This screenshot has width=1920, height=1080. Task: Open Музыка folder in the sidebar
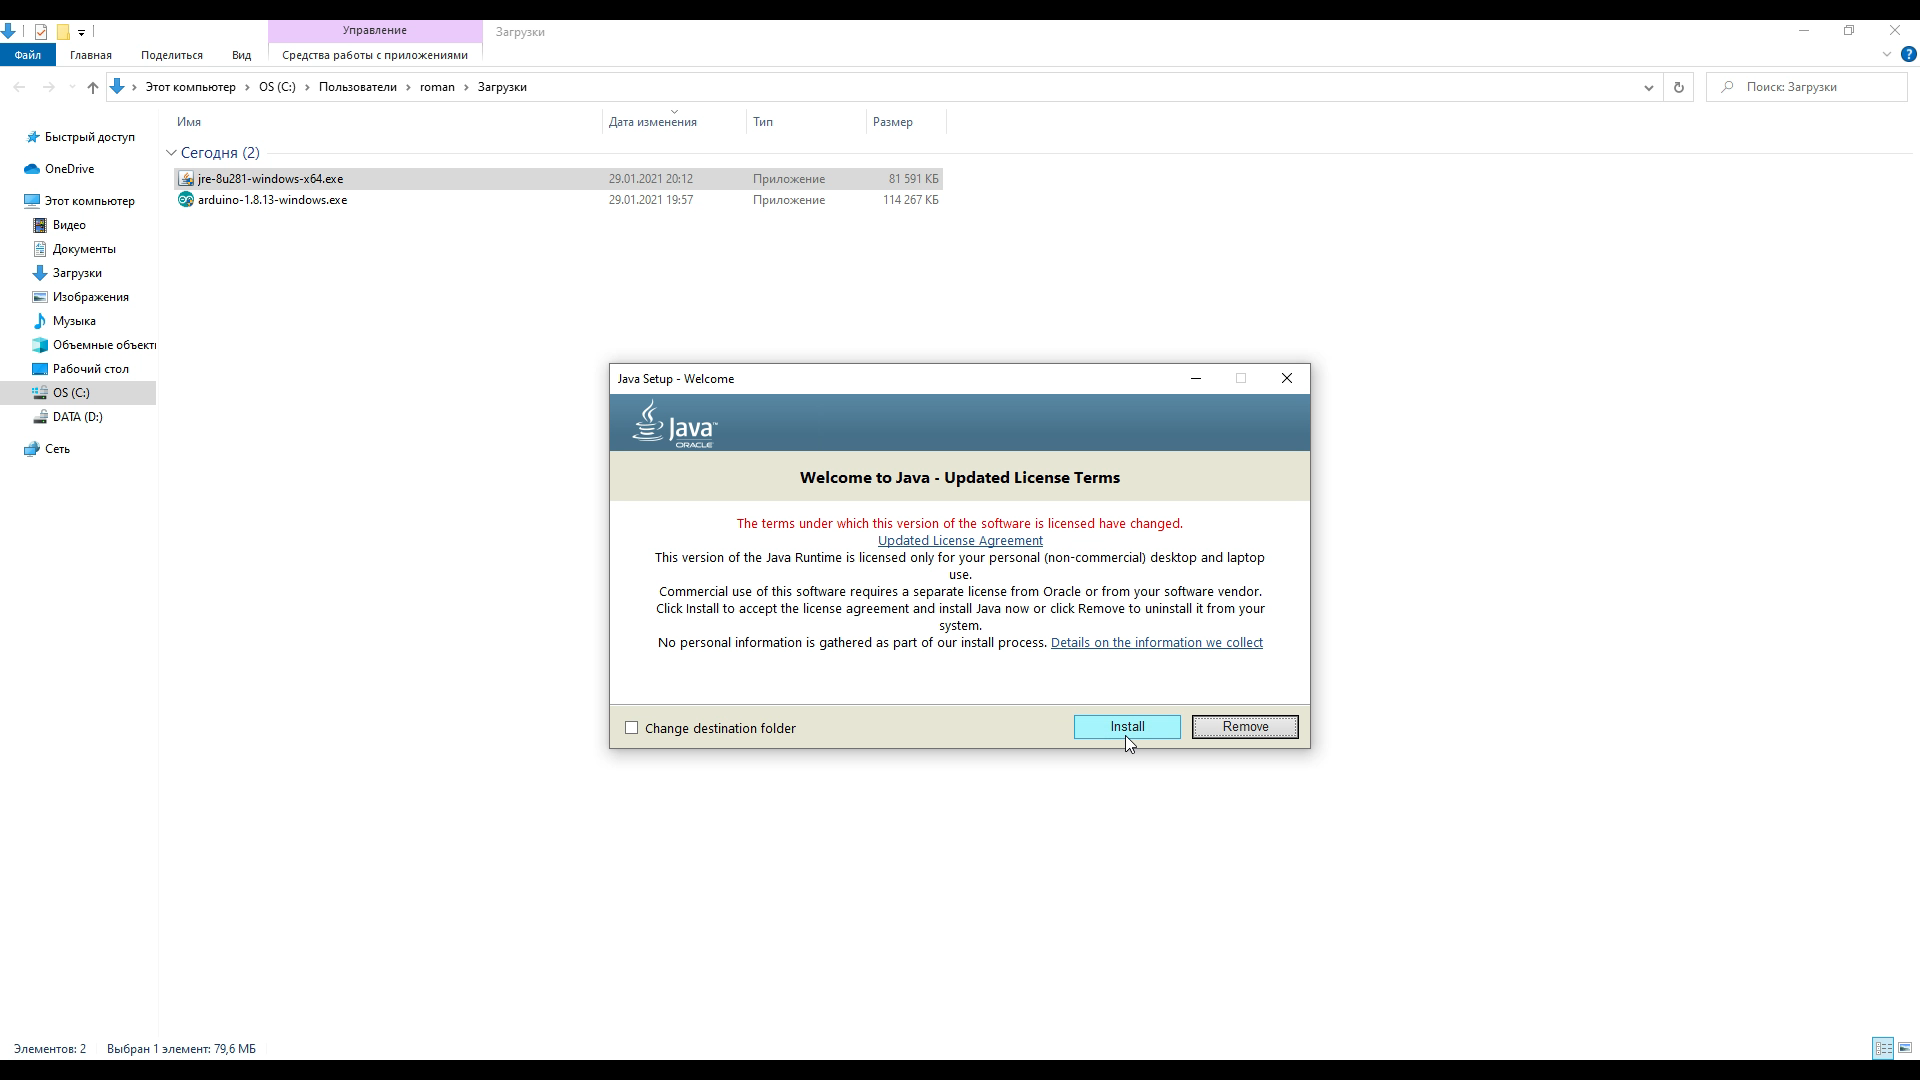coord(74,321)
